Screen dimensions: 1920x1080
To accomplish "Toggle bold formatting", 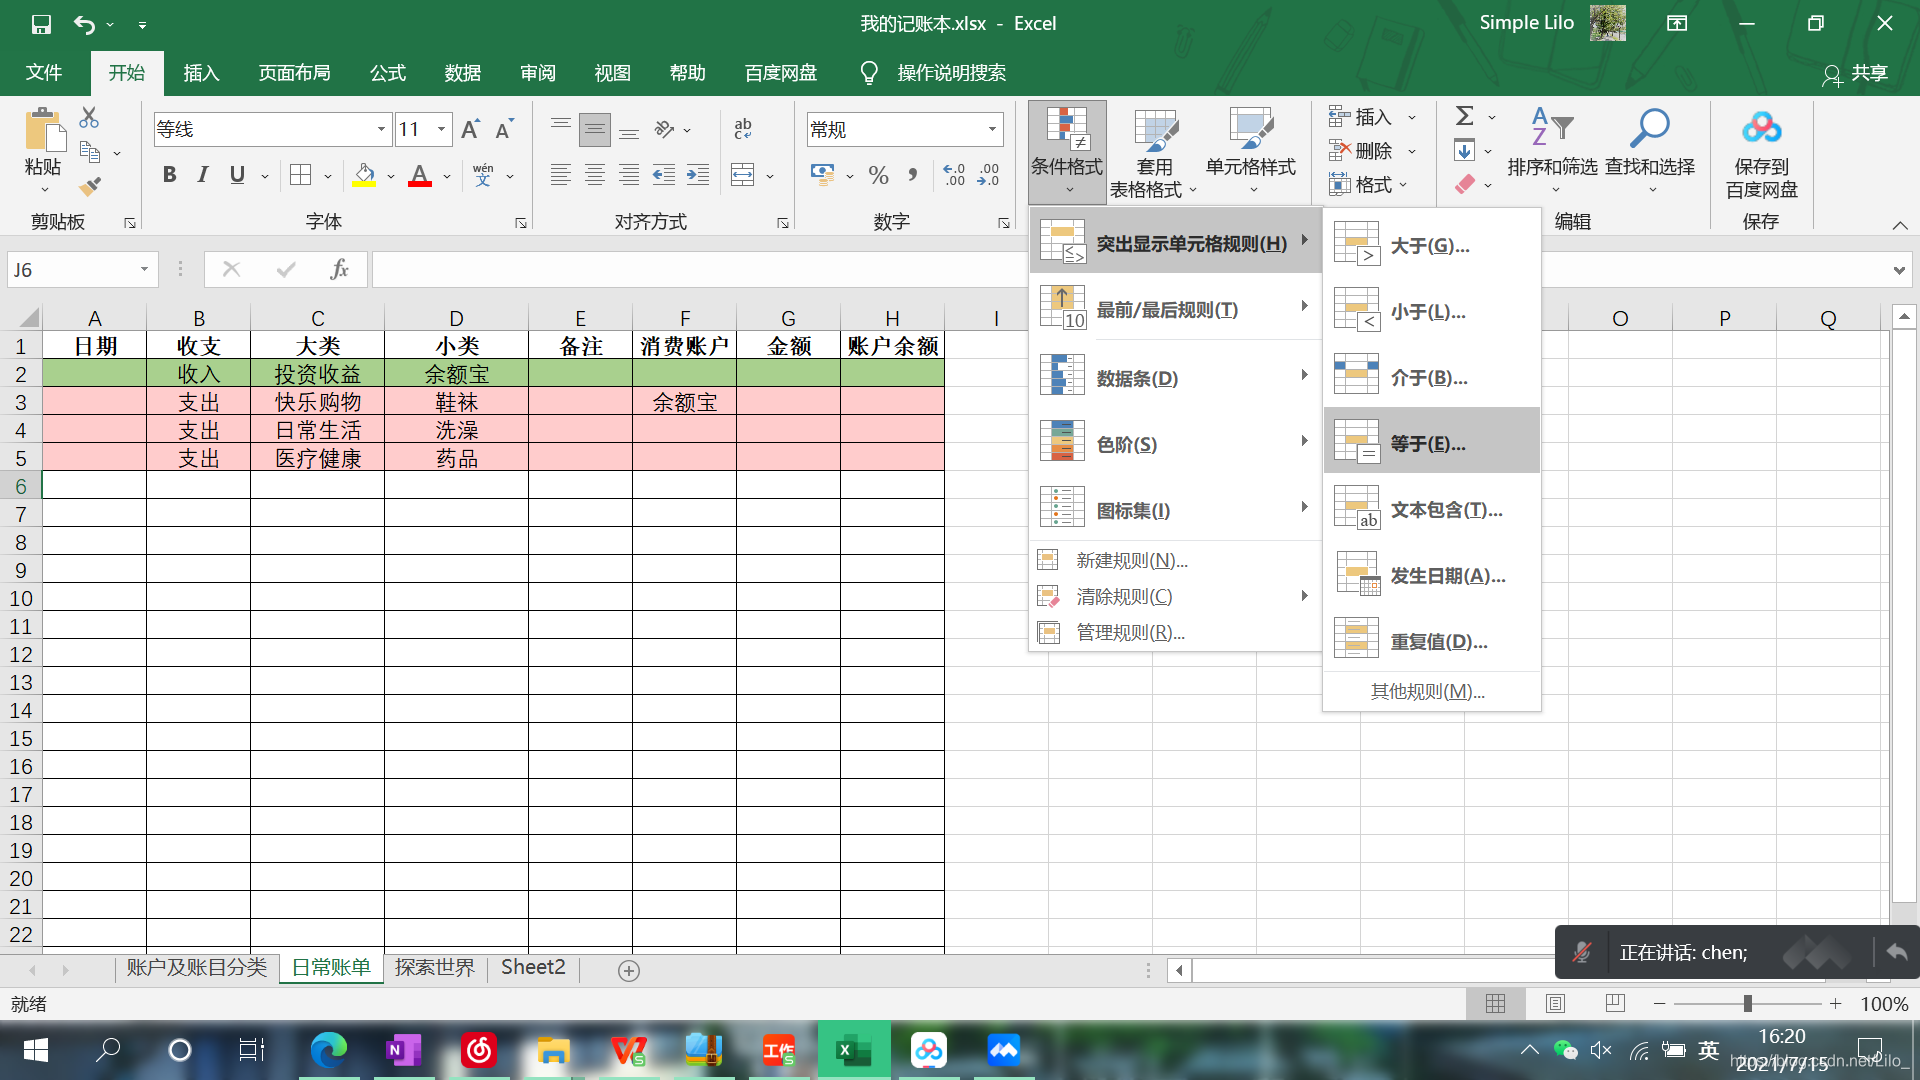I will pyautogui.click(x=169, y=175).
